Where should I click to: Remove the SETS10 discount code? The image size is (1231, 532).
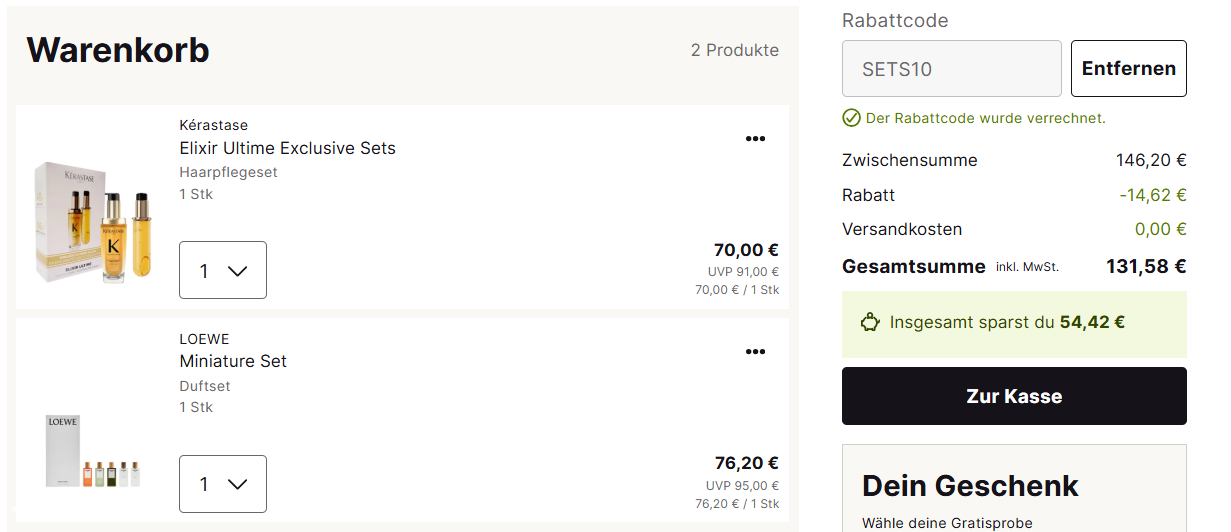pyautogui.click(x=1128, y=69)
